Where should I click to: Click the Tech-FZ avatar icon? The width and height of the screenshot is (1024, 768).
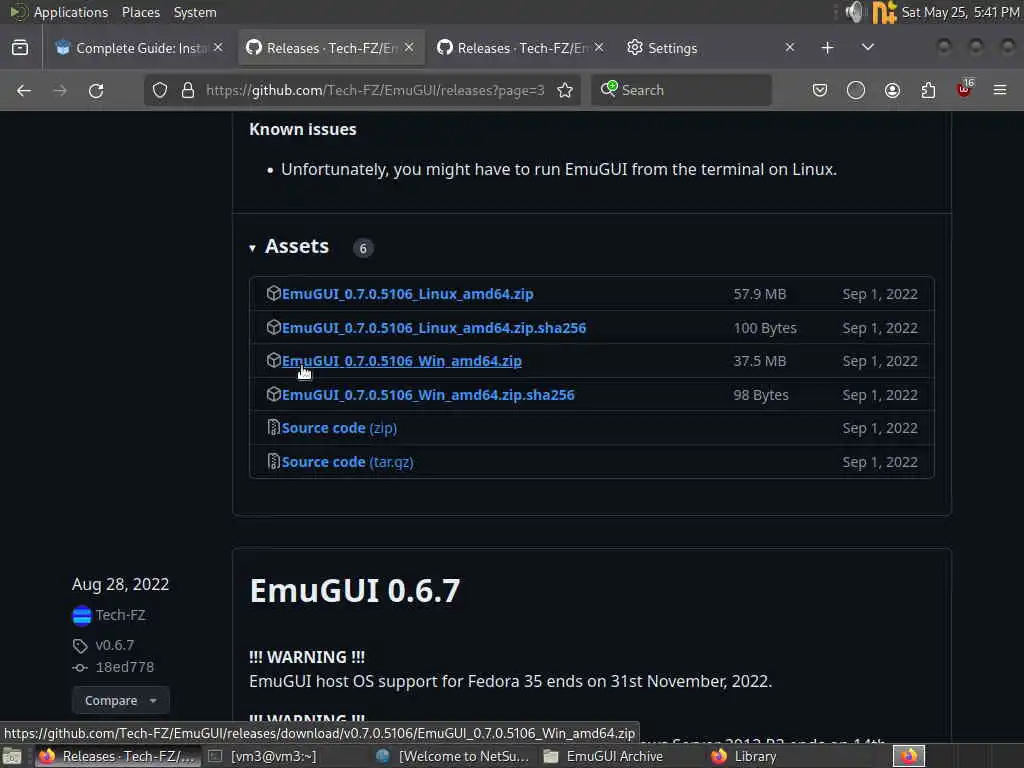click(82, 615)
